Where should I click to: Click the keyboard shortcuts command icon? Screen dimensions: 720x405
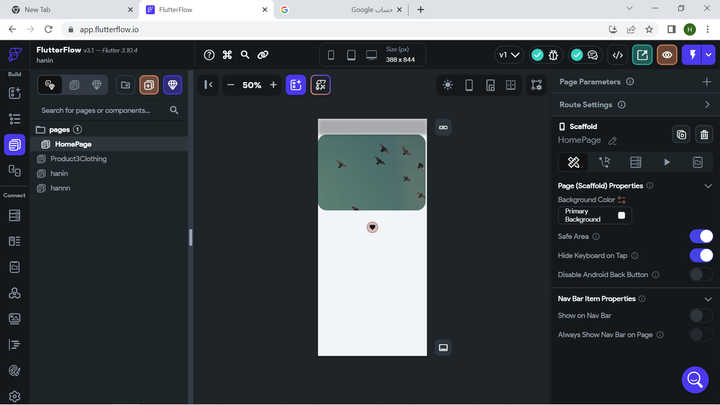point(227,55)
